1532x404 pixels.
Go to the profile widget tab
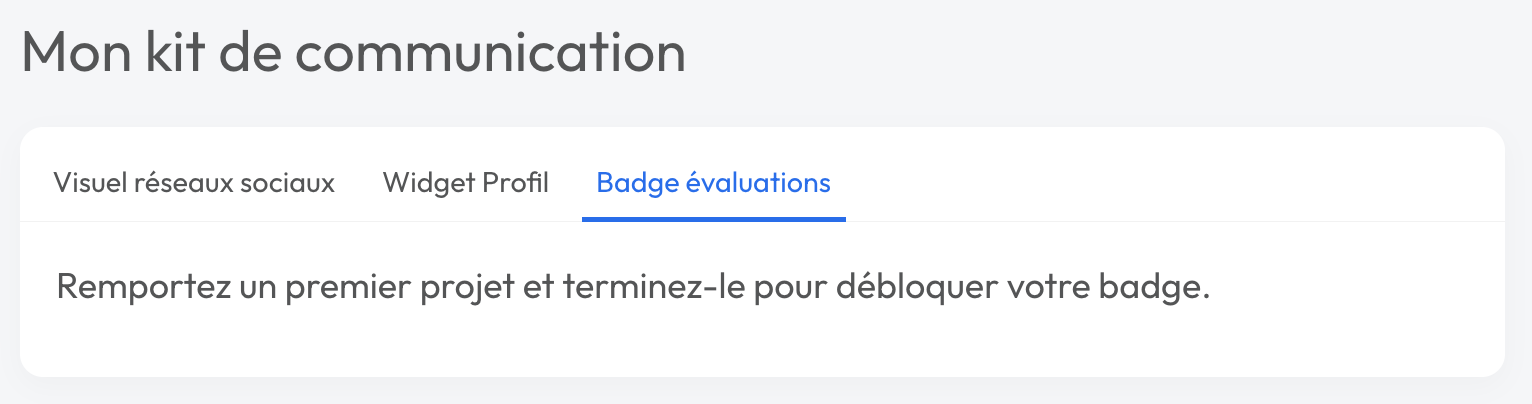pyautogui.click(x=465, y=184)
